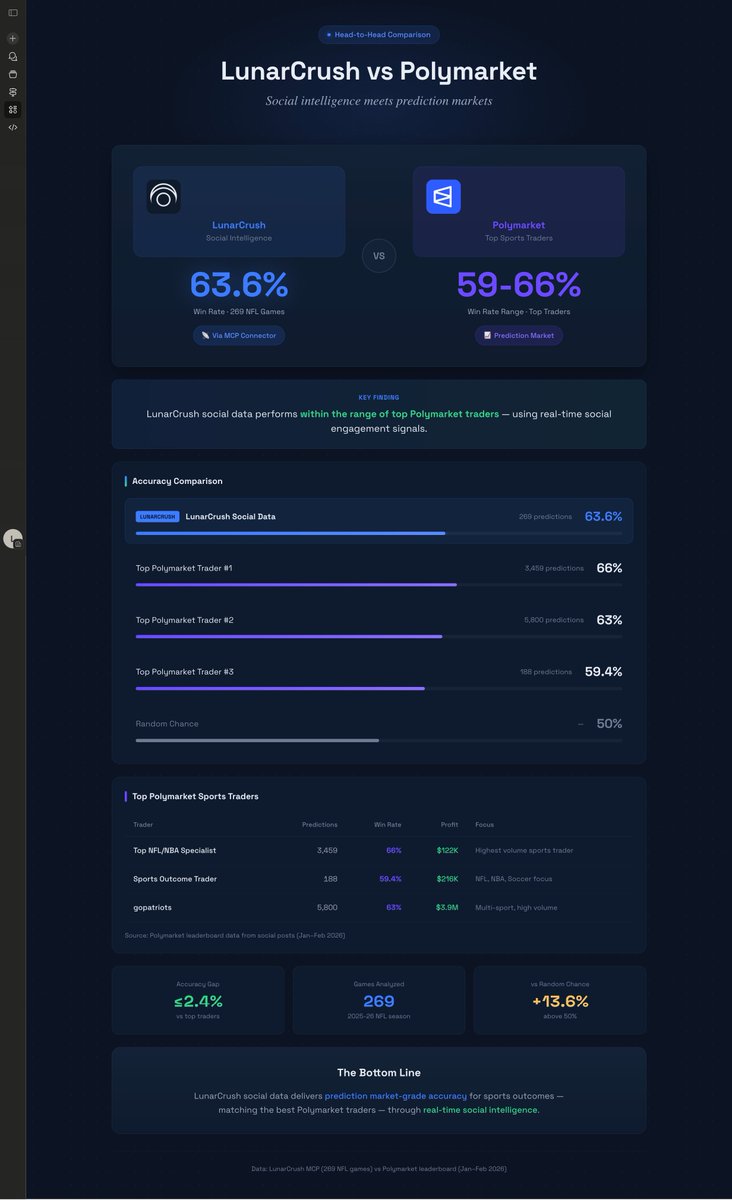
Task: Click the Polymarket card name link
Action: pyautogui.click(x=519, y=225)
